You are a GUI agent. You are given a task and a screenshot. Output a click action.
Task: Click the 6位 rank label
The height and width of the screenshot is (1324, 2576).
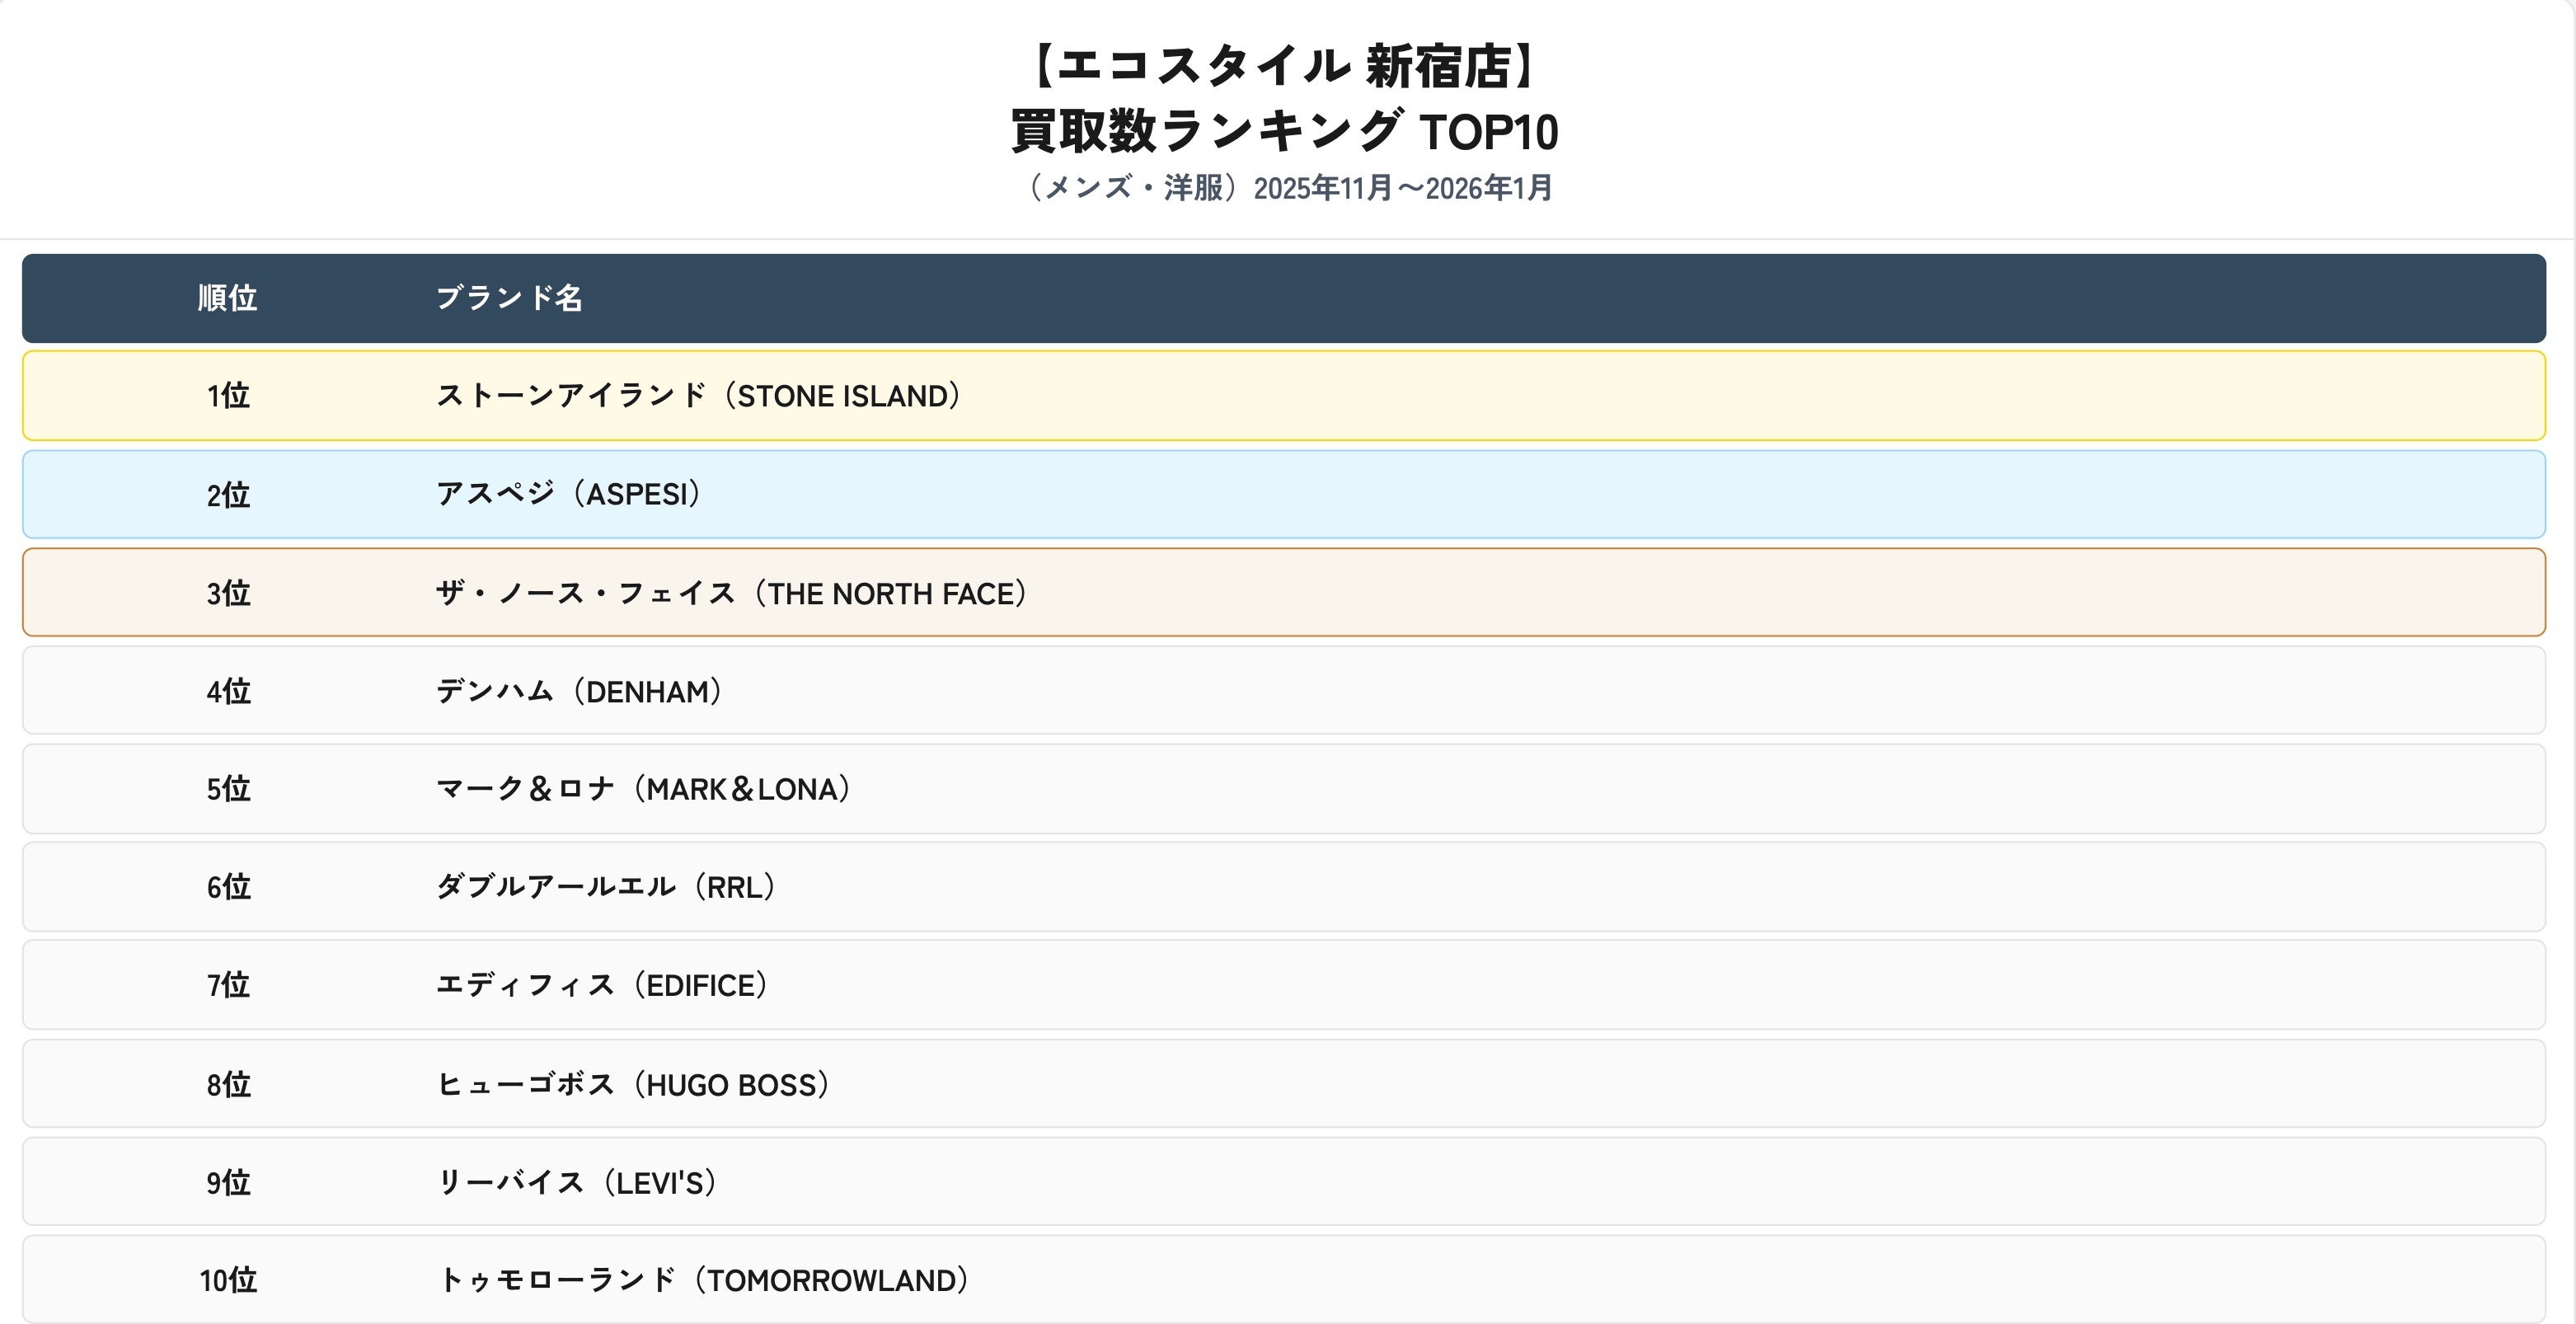[228, 887]
